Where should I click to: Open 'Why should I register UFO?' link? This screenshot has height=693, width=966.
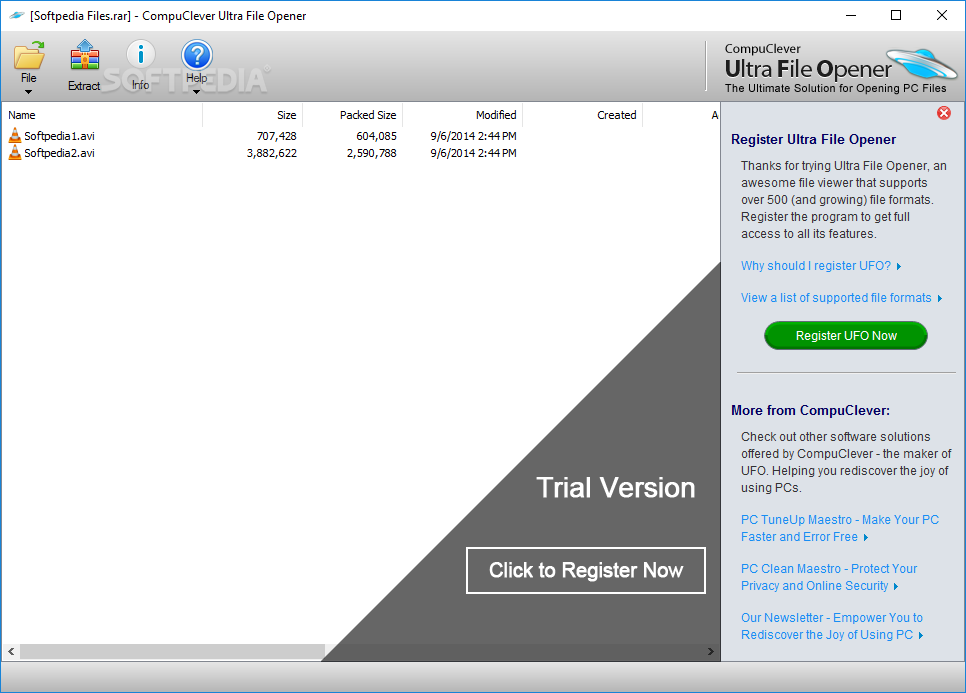pyautogui.click(x=821, y=265)
